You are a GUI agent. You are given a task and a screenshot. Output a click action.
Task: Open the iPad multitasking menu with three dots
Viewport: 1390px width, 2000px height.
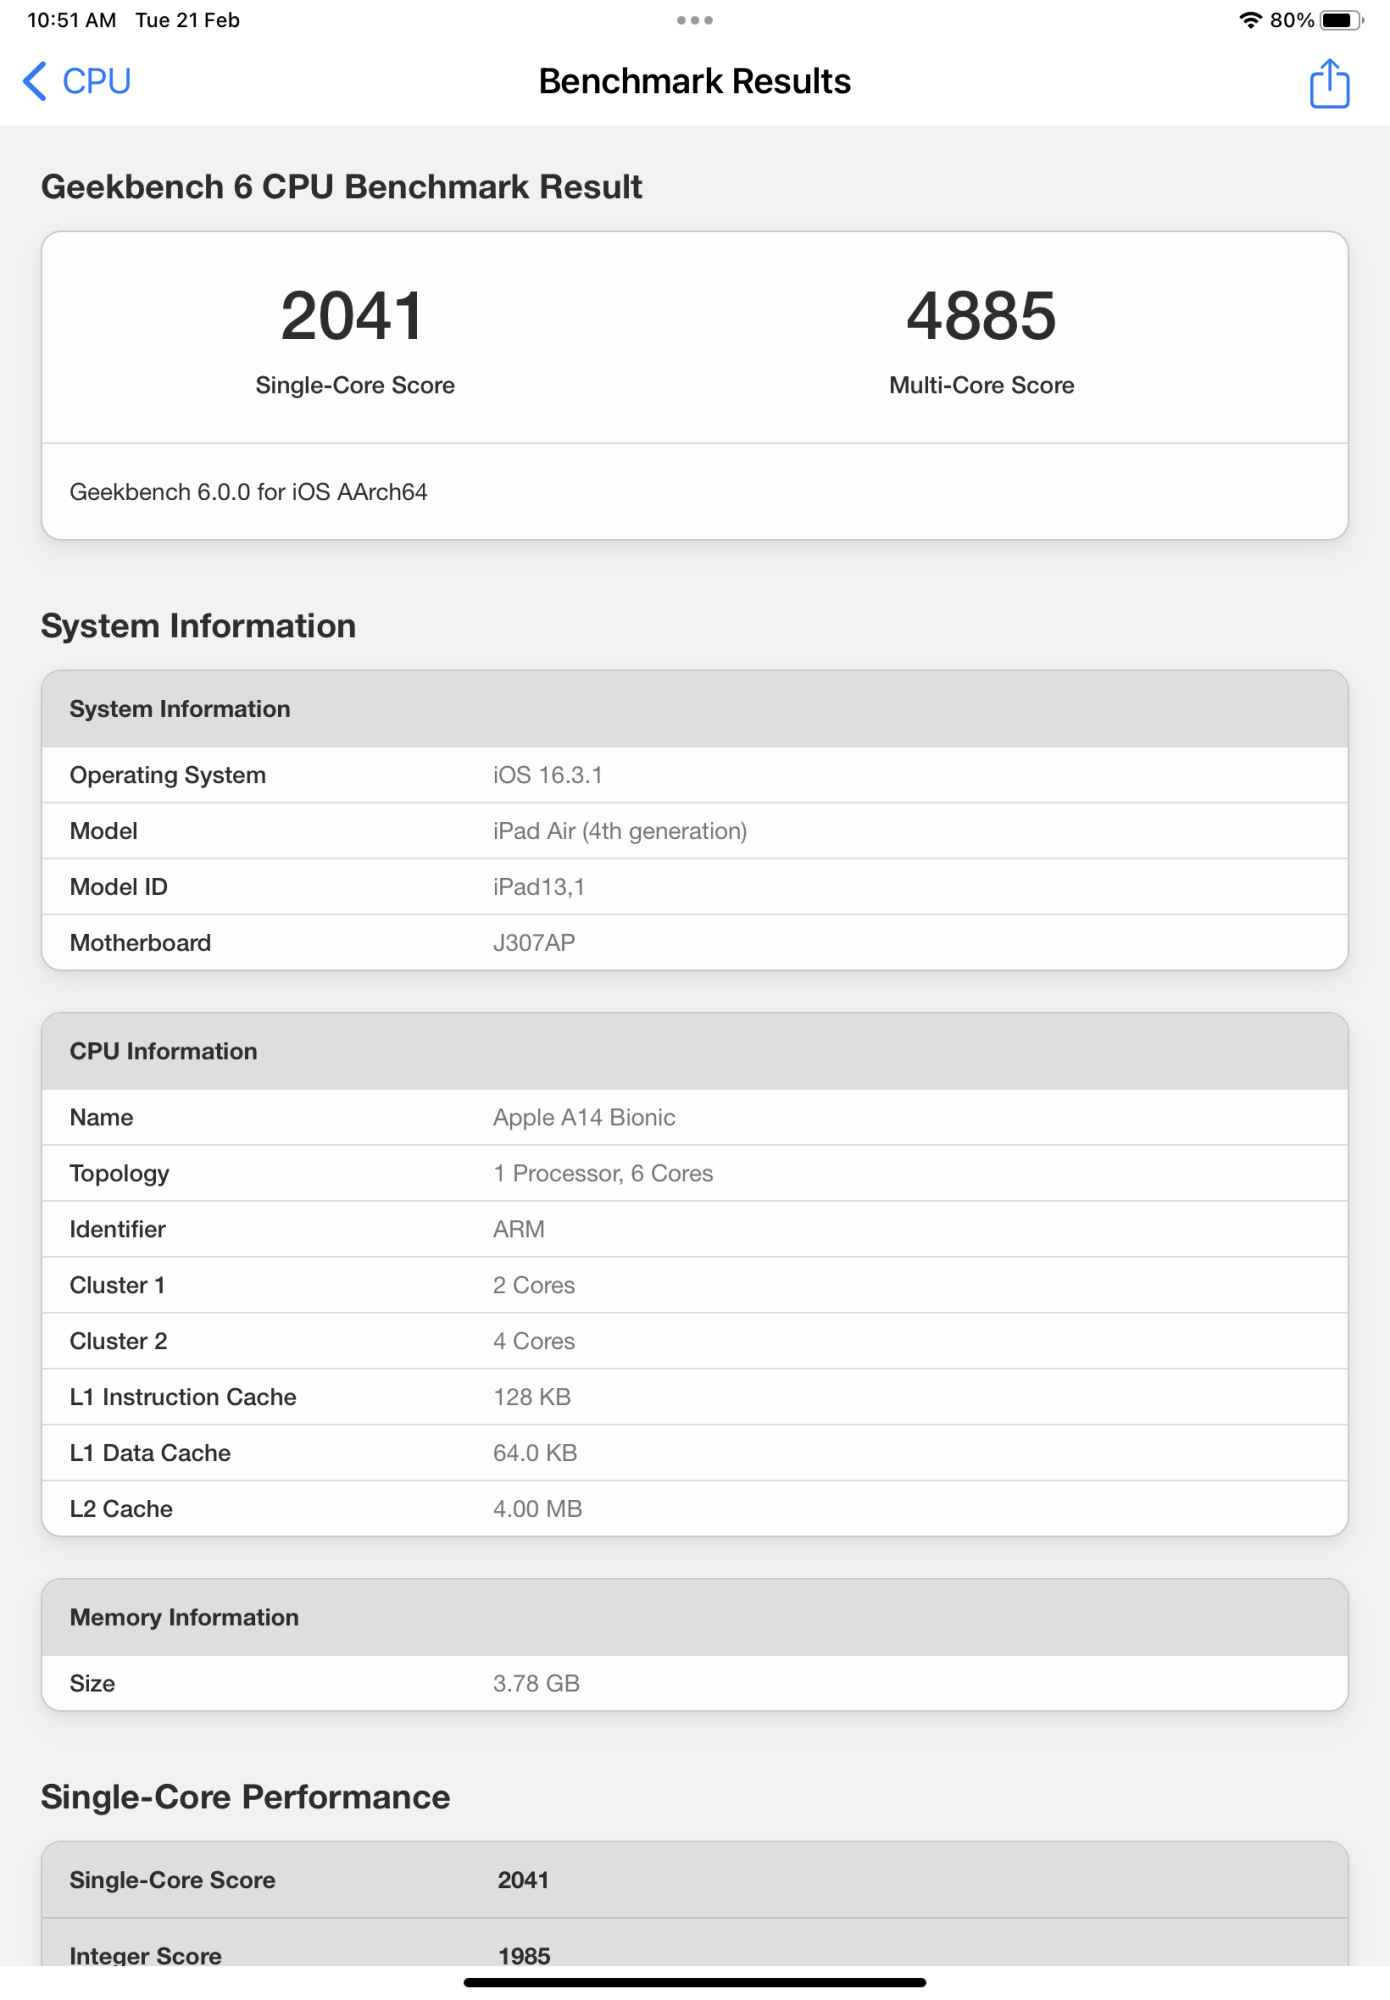(x=695, y=18)
